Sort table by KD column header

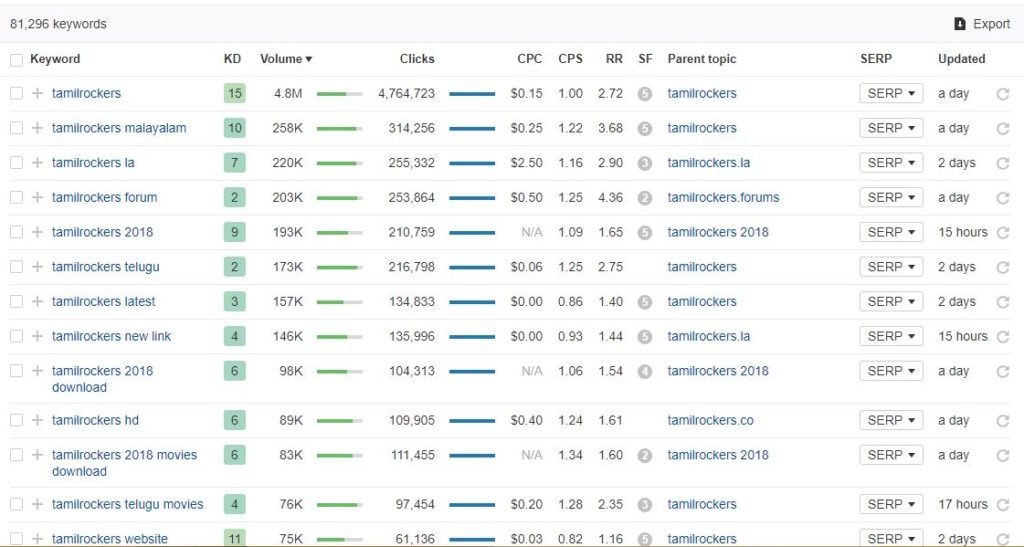tap(232, 59)
